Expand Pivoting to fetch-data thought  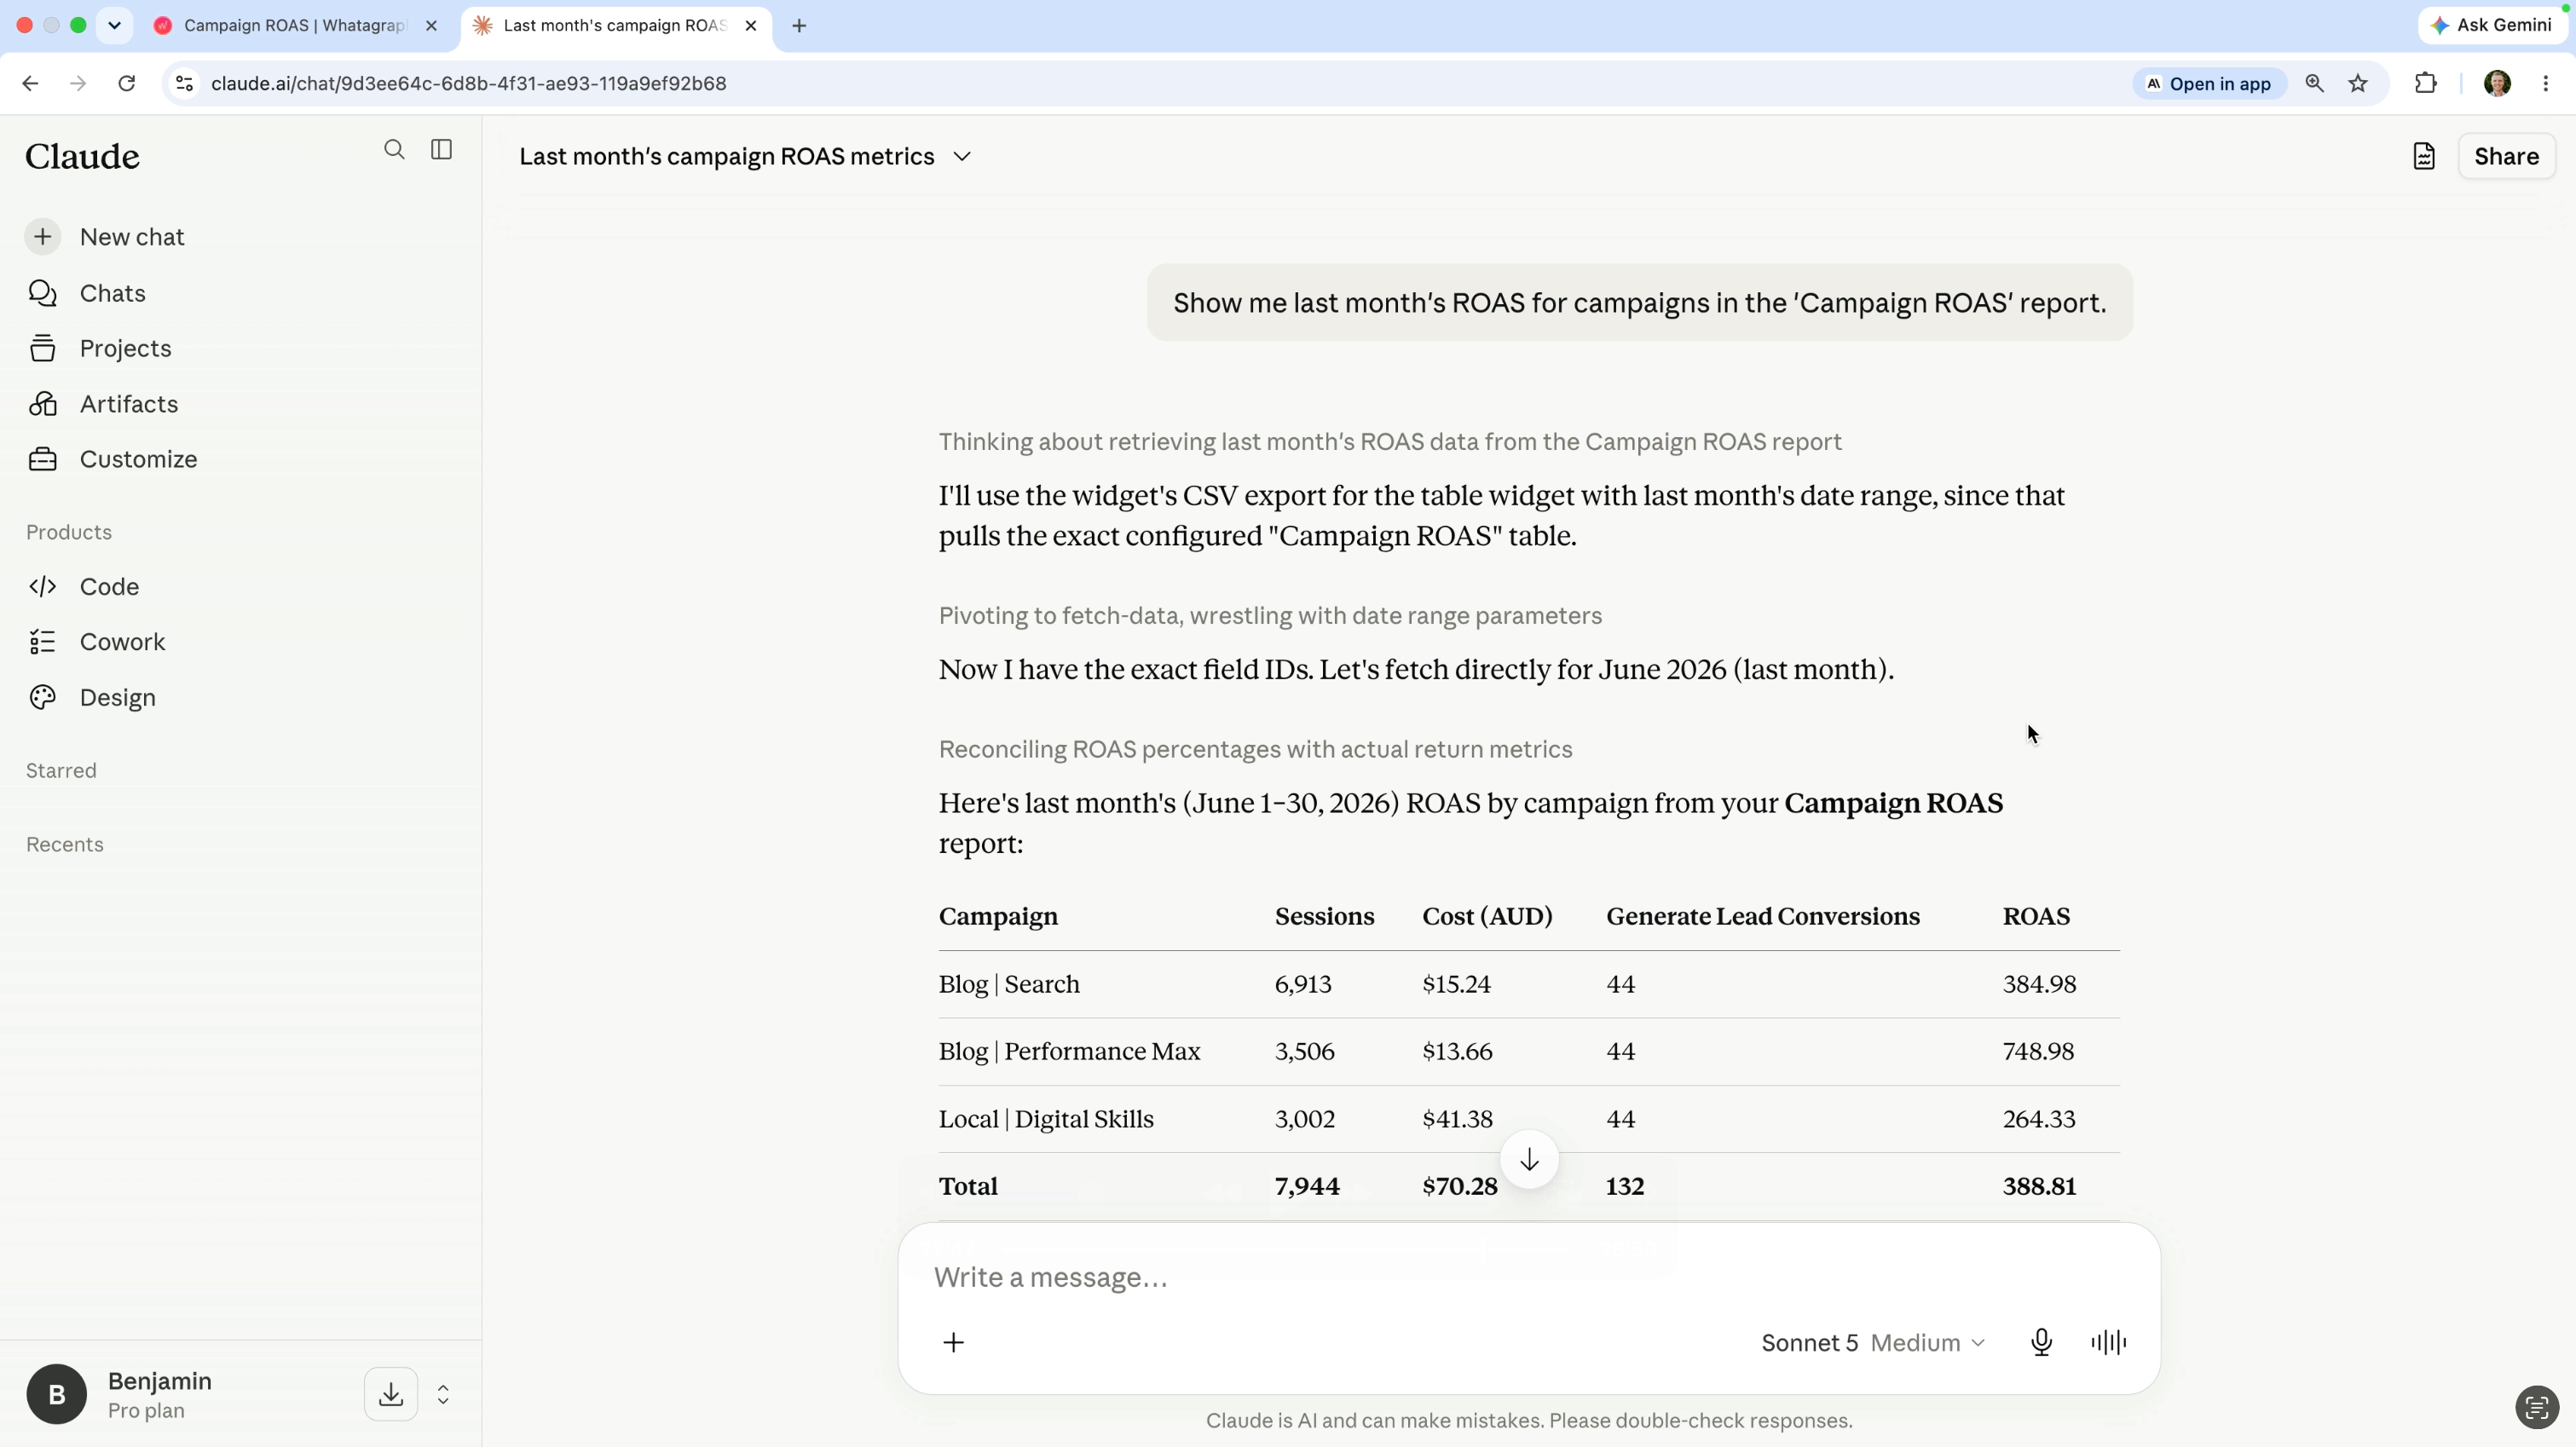1270,616
